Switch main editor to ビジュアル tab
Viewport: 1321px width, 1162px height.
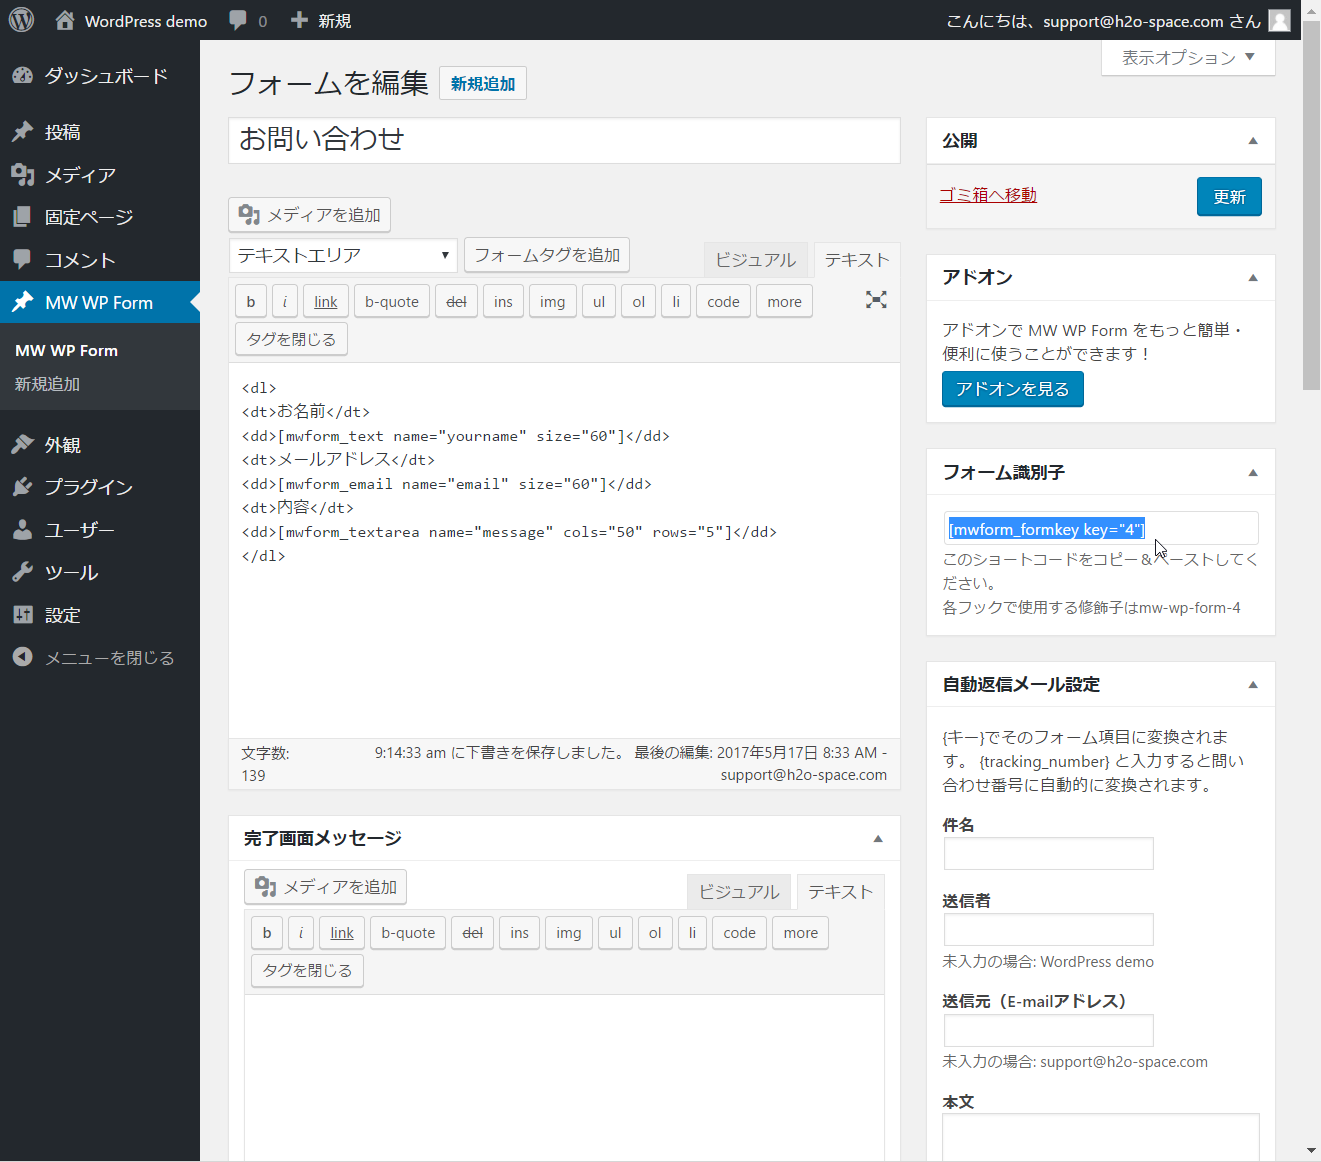(x=755, y=260)
